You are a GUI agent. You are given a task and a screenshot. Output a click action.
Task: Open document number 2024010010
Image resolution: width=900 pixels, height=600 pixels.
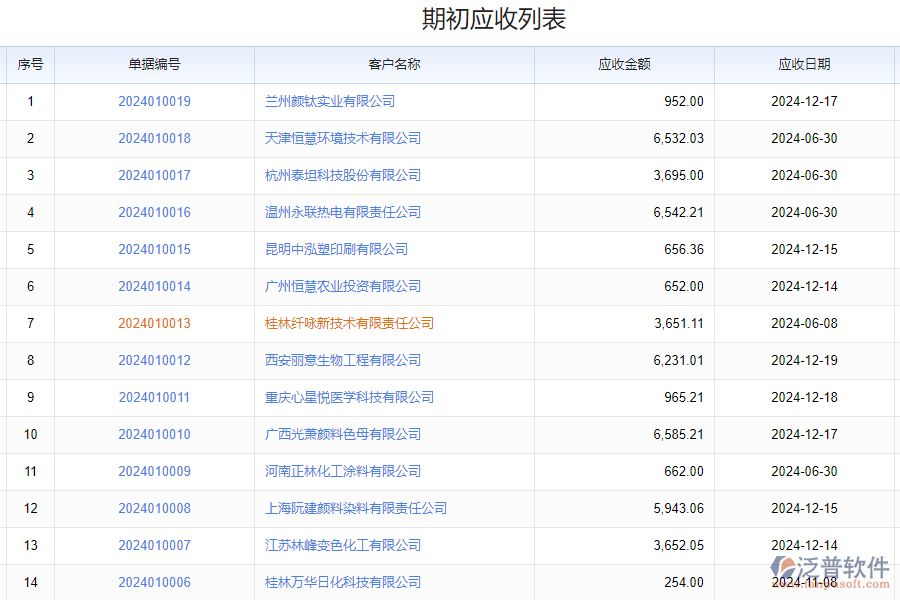click(x=153, y=434)
